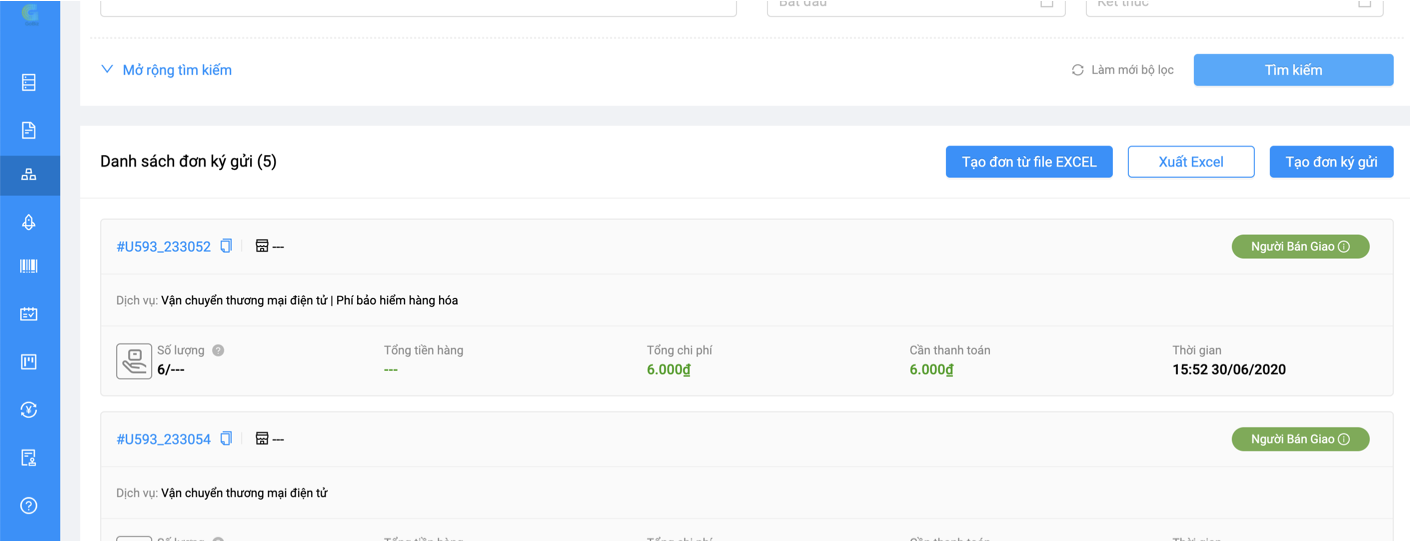
Task: Click the help question mark sidebar icon
Action: point(29,505)
